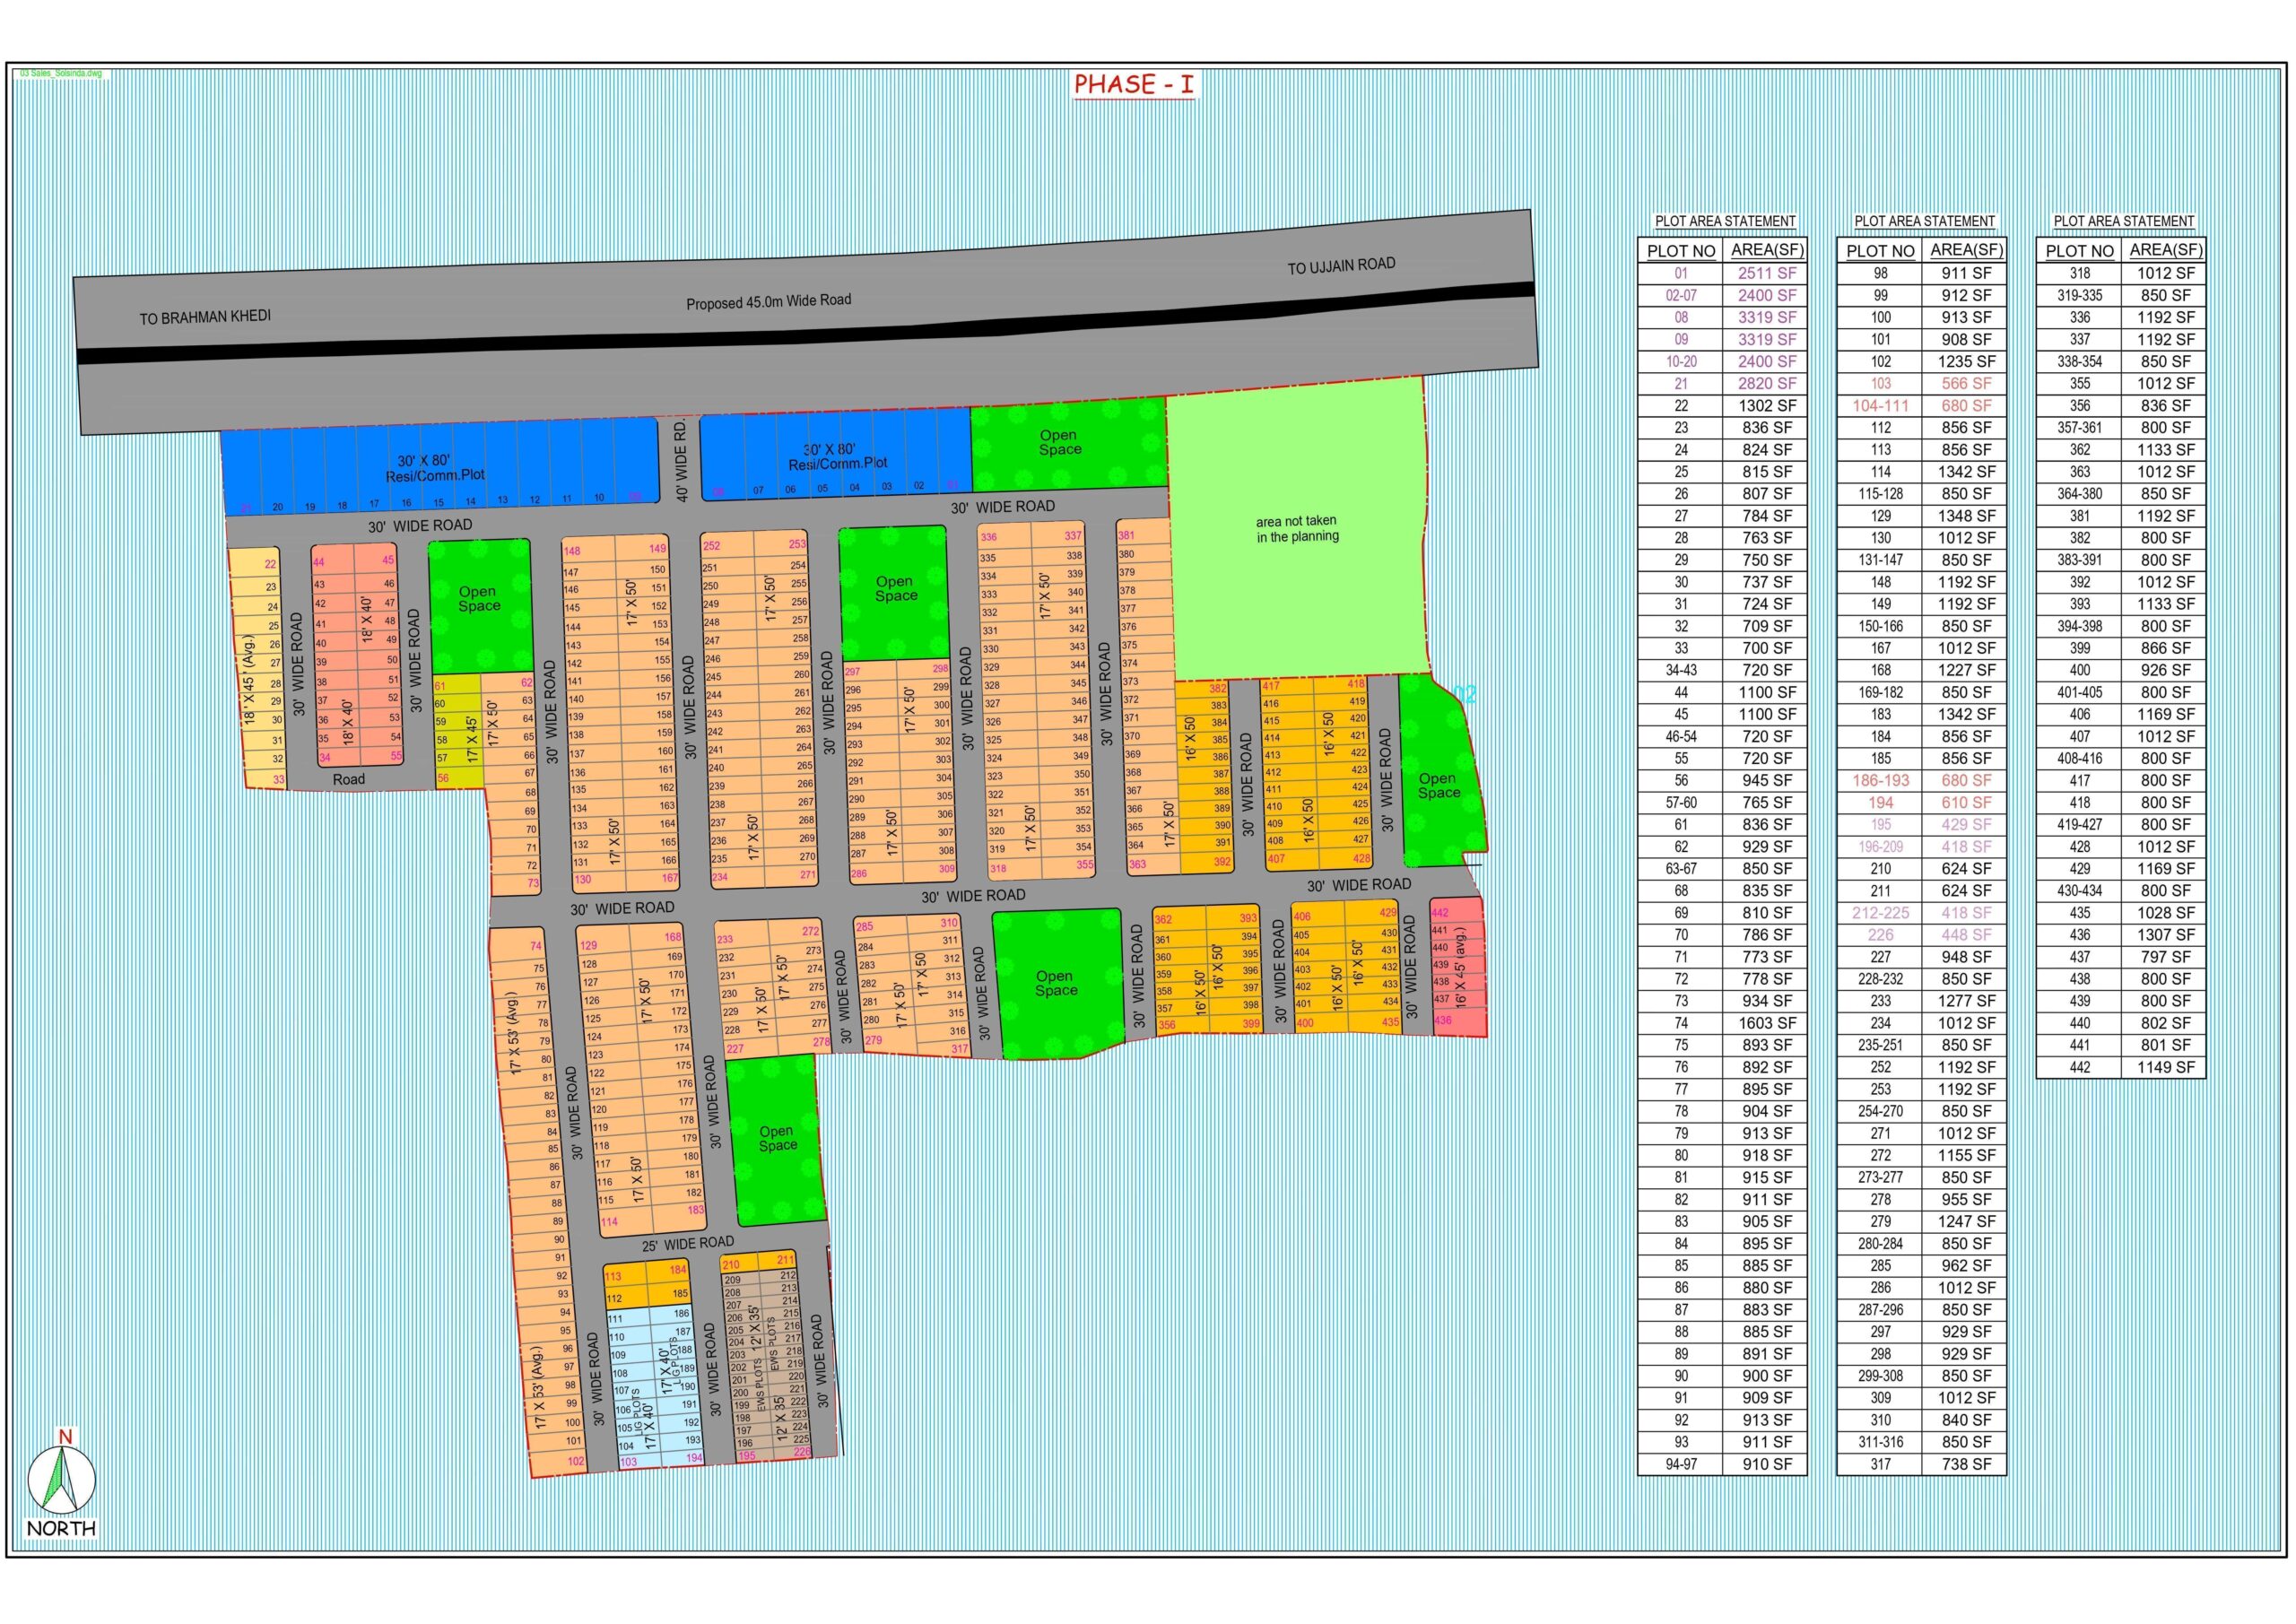Select the "2511 SF" area cell
The width and height of the screenshot is (2296, 1624).
point(1767,273)
